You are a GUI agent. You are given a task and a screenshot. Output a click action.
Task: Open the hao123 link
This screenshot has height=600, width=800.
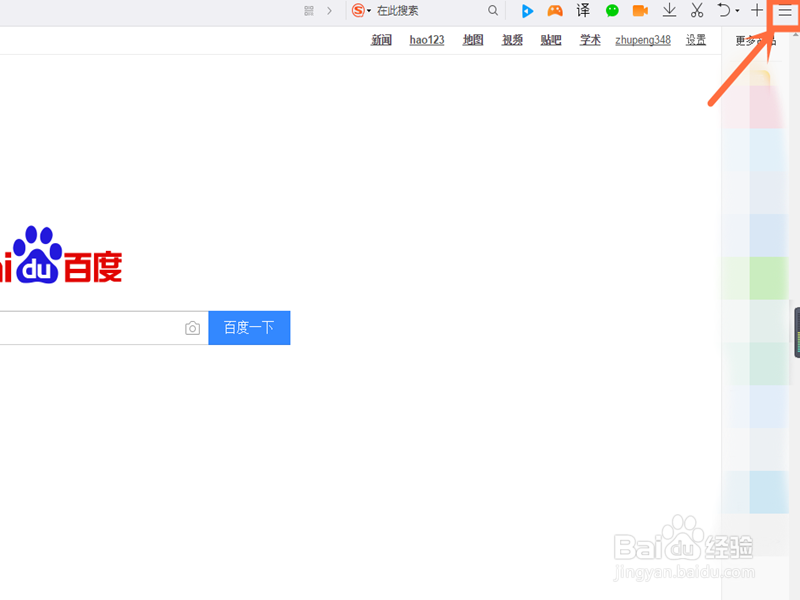427,40
